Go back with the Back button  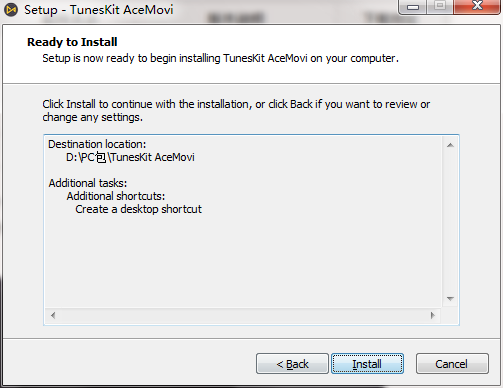pos(292,364)
